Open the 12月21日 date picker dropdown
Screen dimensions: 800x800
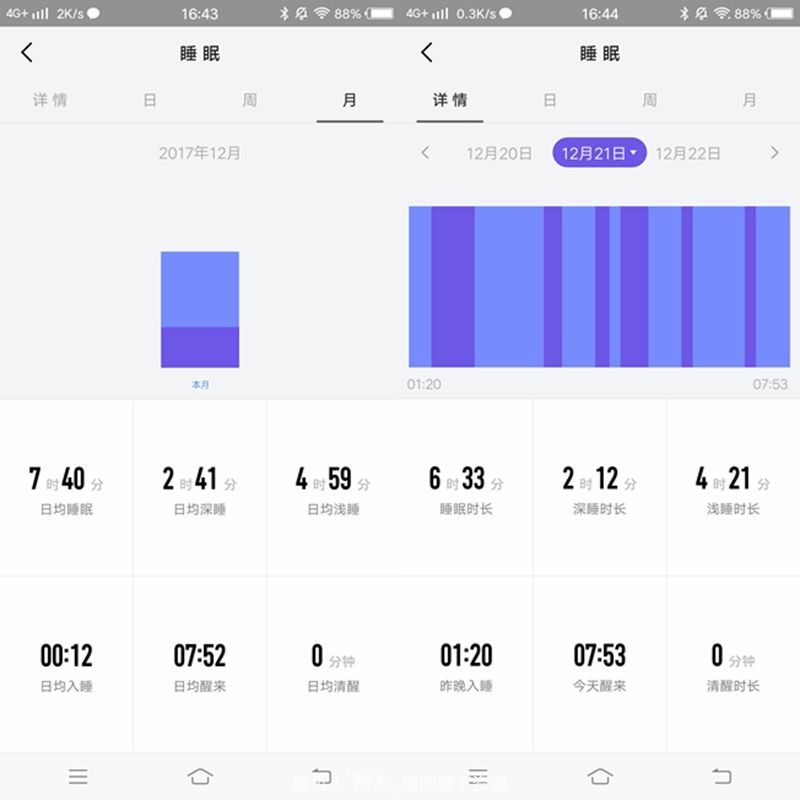[598, 153]
